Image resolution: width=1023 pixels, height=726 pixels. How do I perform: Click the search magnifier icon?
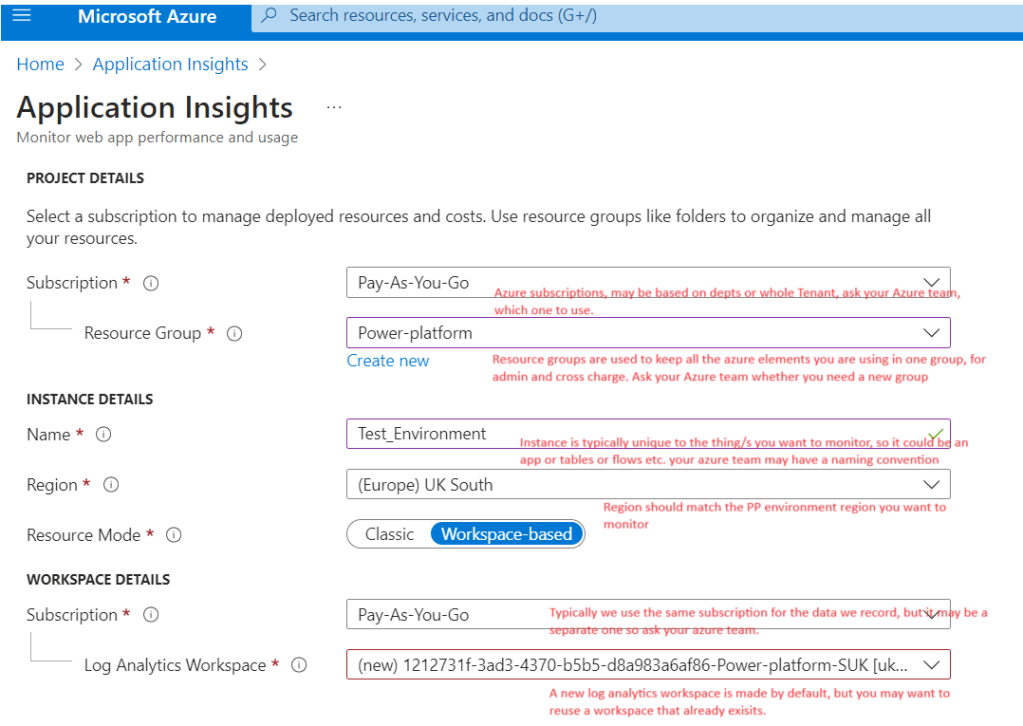pos(268,16)
